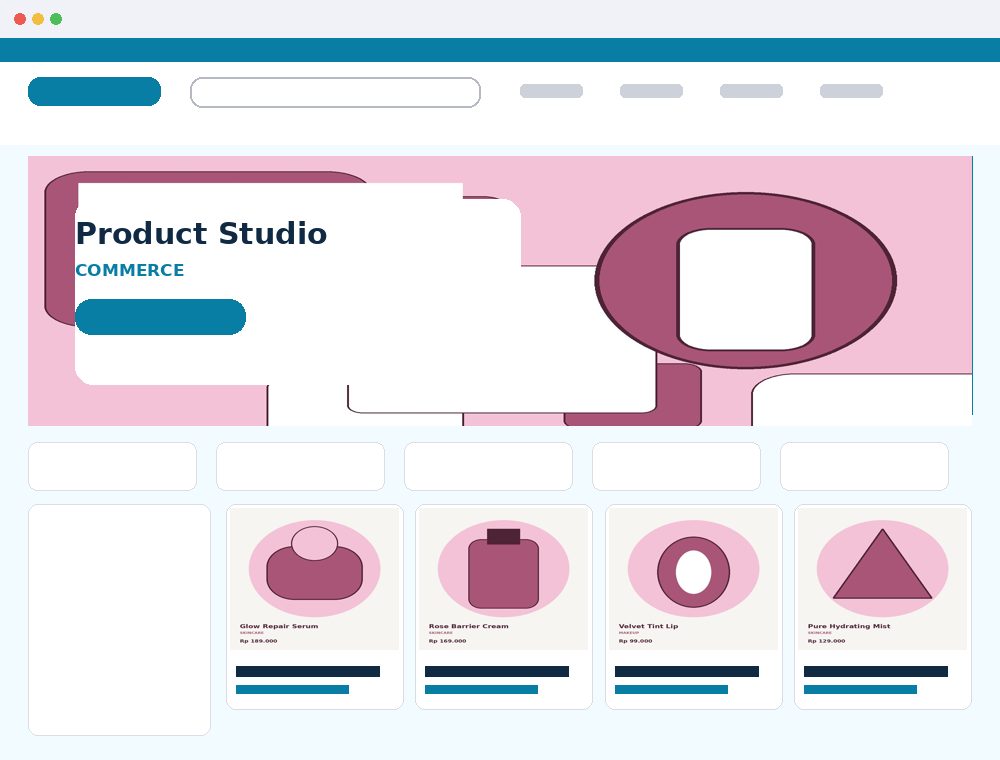Click the MAKEUP label under Velvet Tint Lip
Screen dimensions: 1000x760
(x=629, y=633)
